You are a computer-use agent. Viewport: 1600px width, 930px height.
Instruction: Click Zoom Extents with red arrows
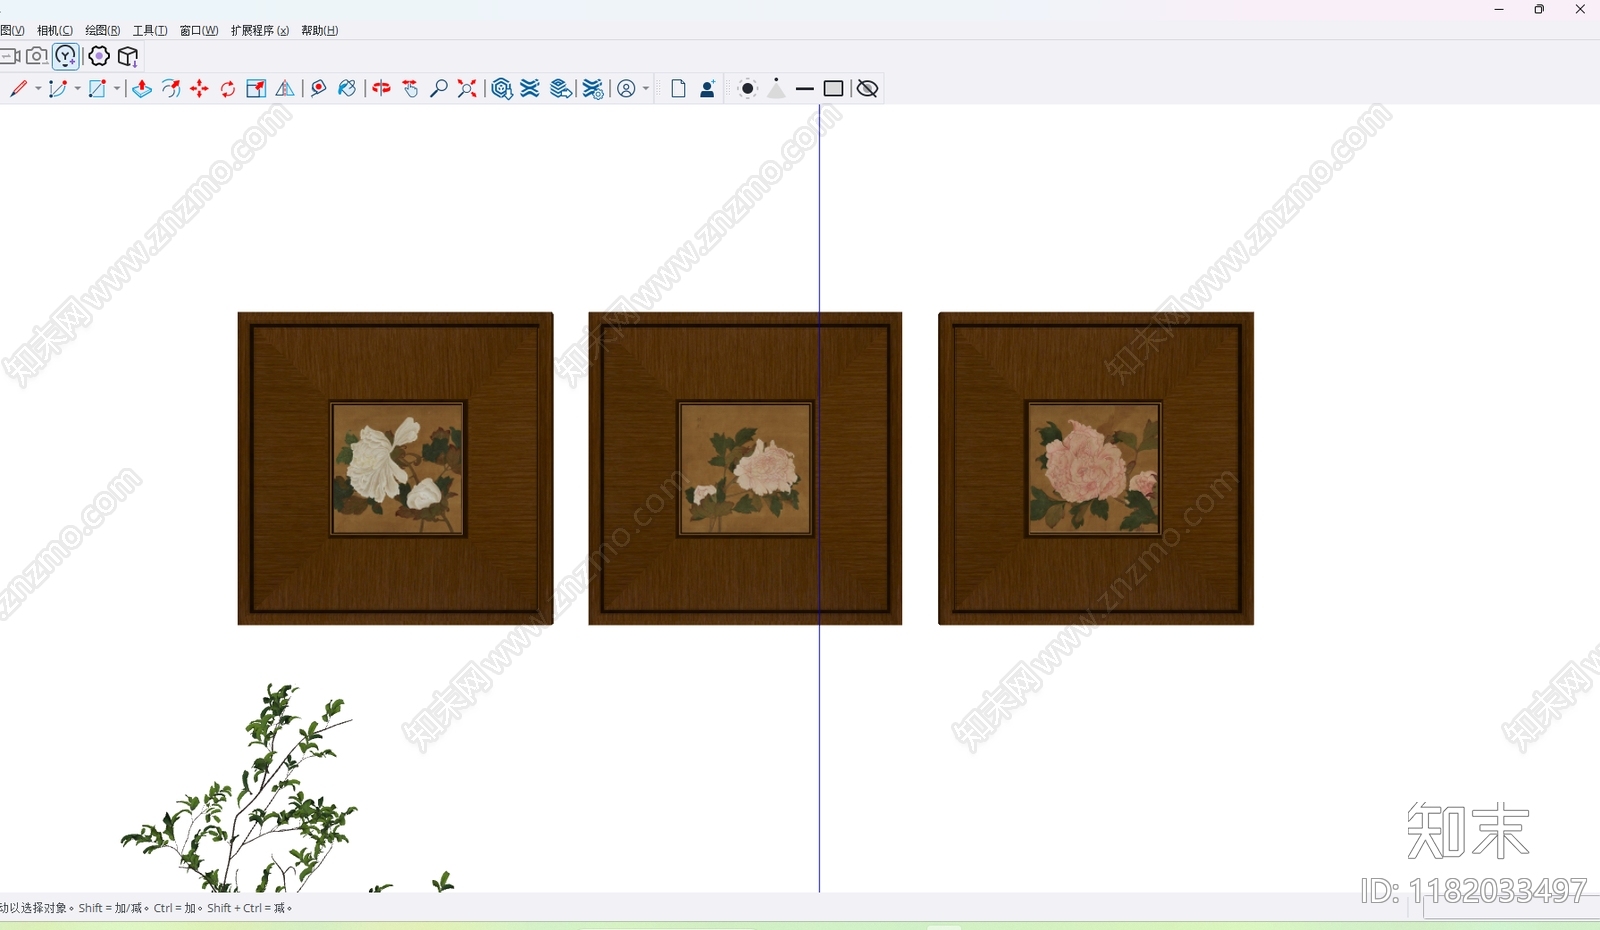pos(467,89)
